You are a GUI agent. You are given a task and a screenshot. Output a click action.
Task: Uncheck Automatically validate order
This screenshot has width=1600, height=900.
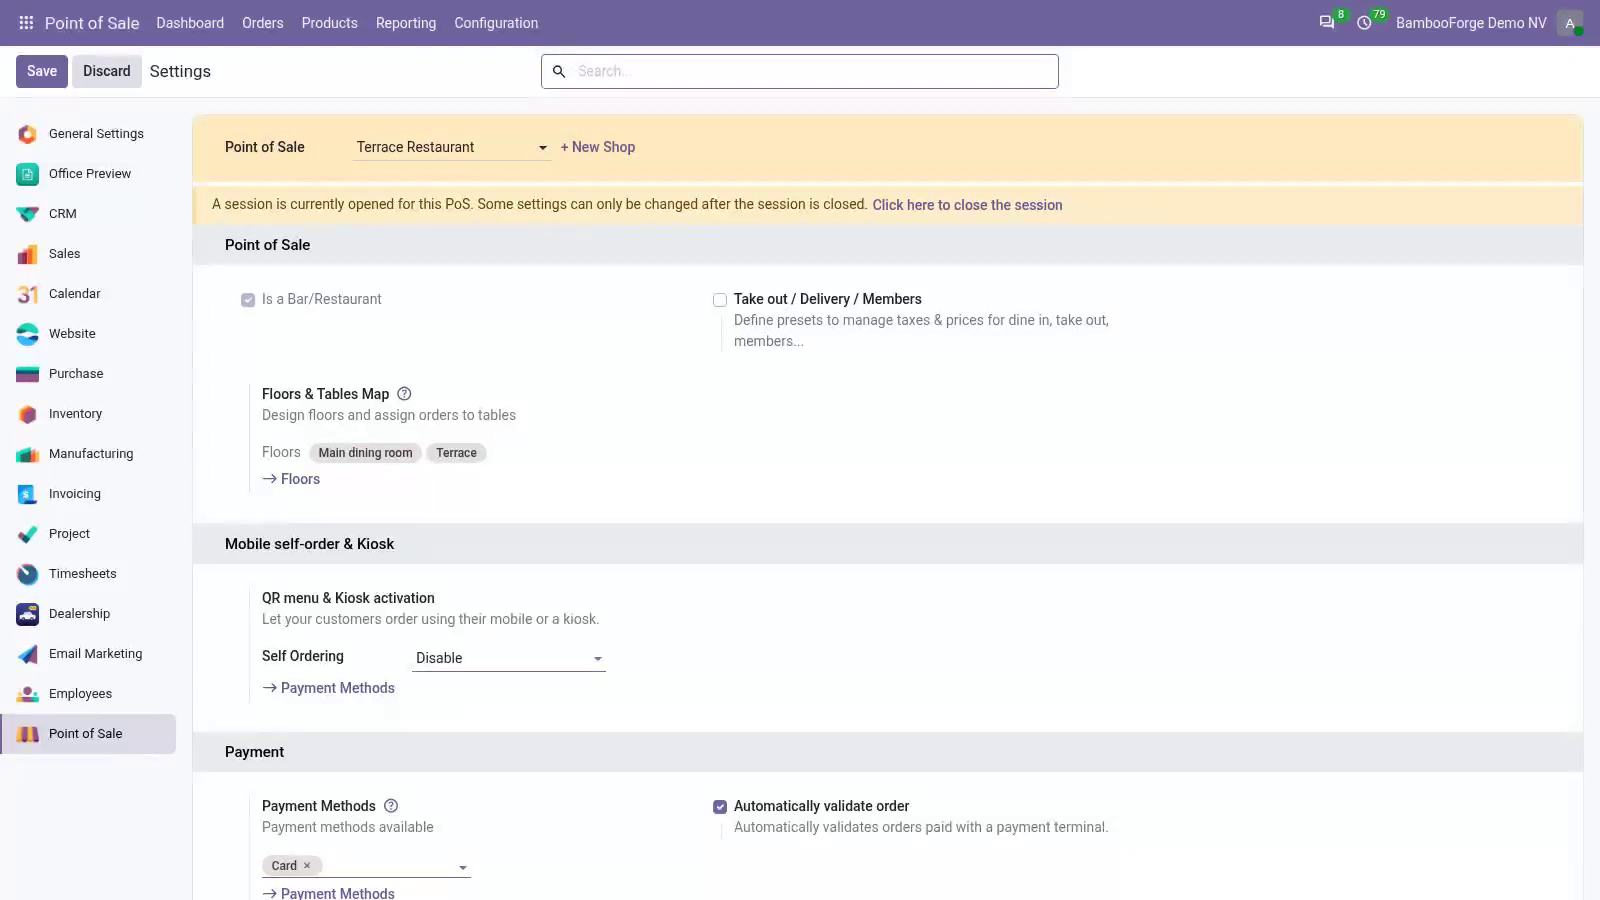(x=720, y=807)
